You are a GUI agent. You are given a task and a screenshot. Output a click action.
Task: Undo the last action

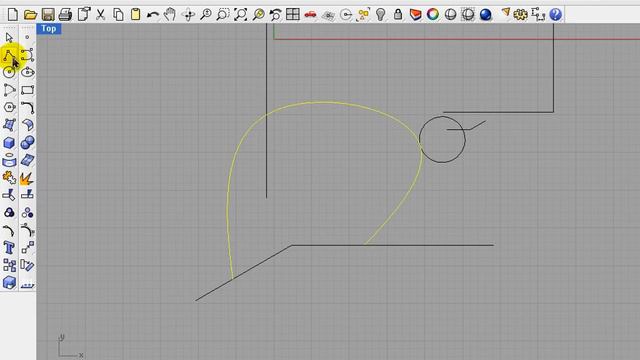click(x=153, y=15)
